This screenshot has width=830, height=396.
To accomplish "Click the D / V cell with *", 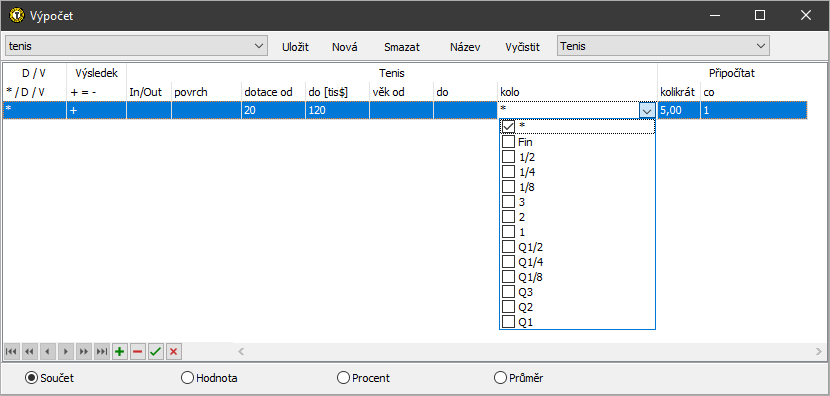I will pos(34,110).
